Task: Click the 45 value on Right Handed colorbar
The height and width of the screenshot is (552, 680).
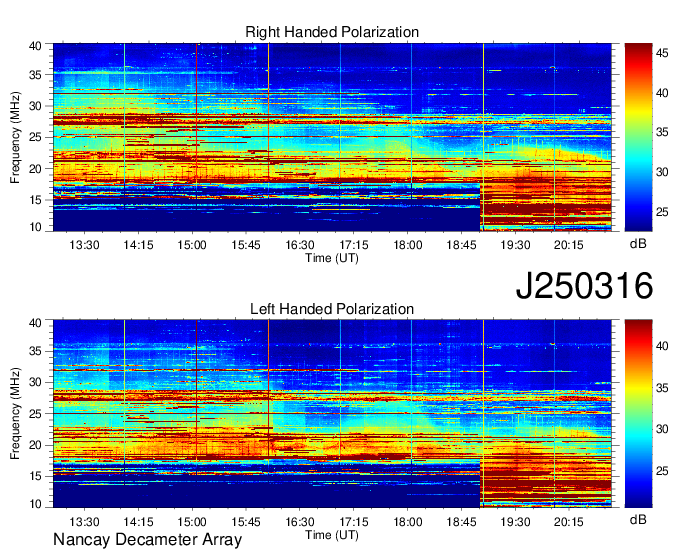Action: click(662, 53)
